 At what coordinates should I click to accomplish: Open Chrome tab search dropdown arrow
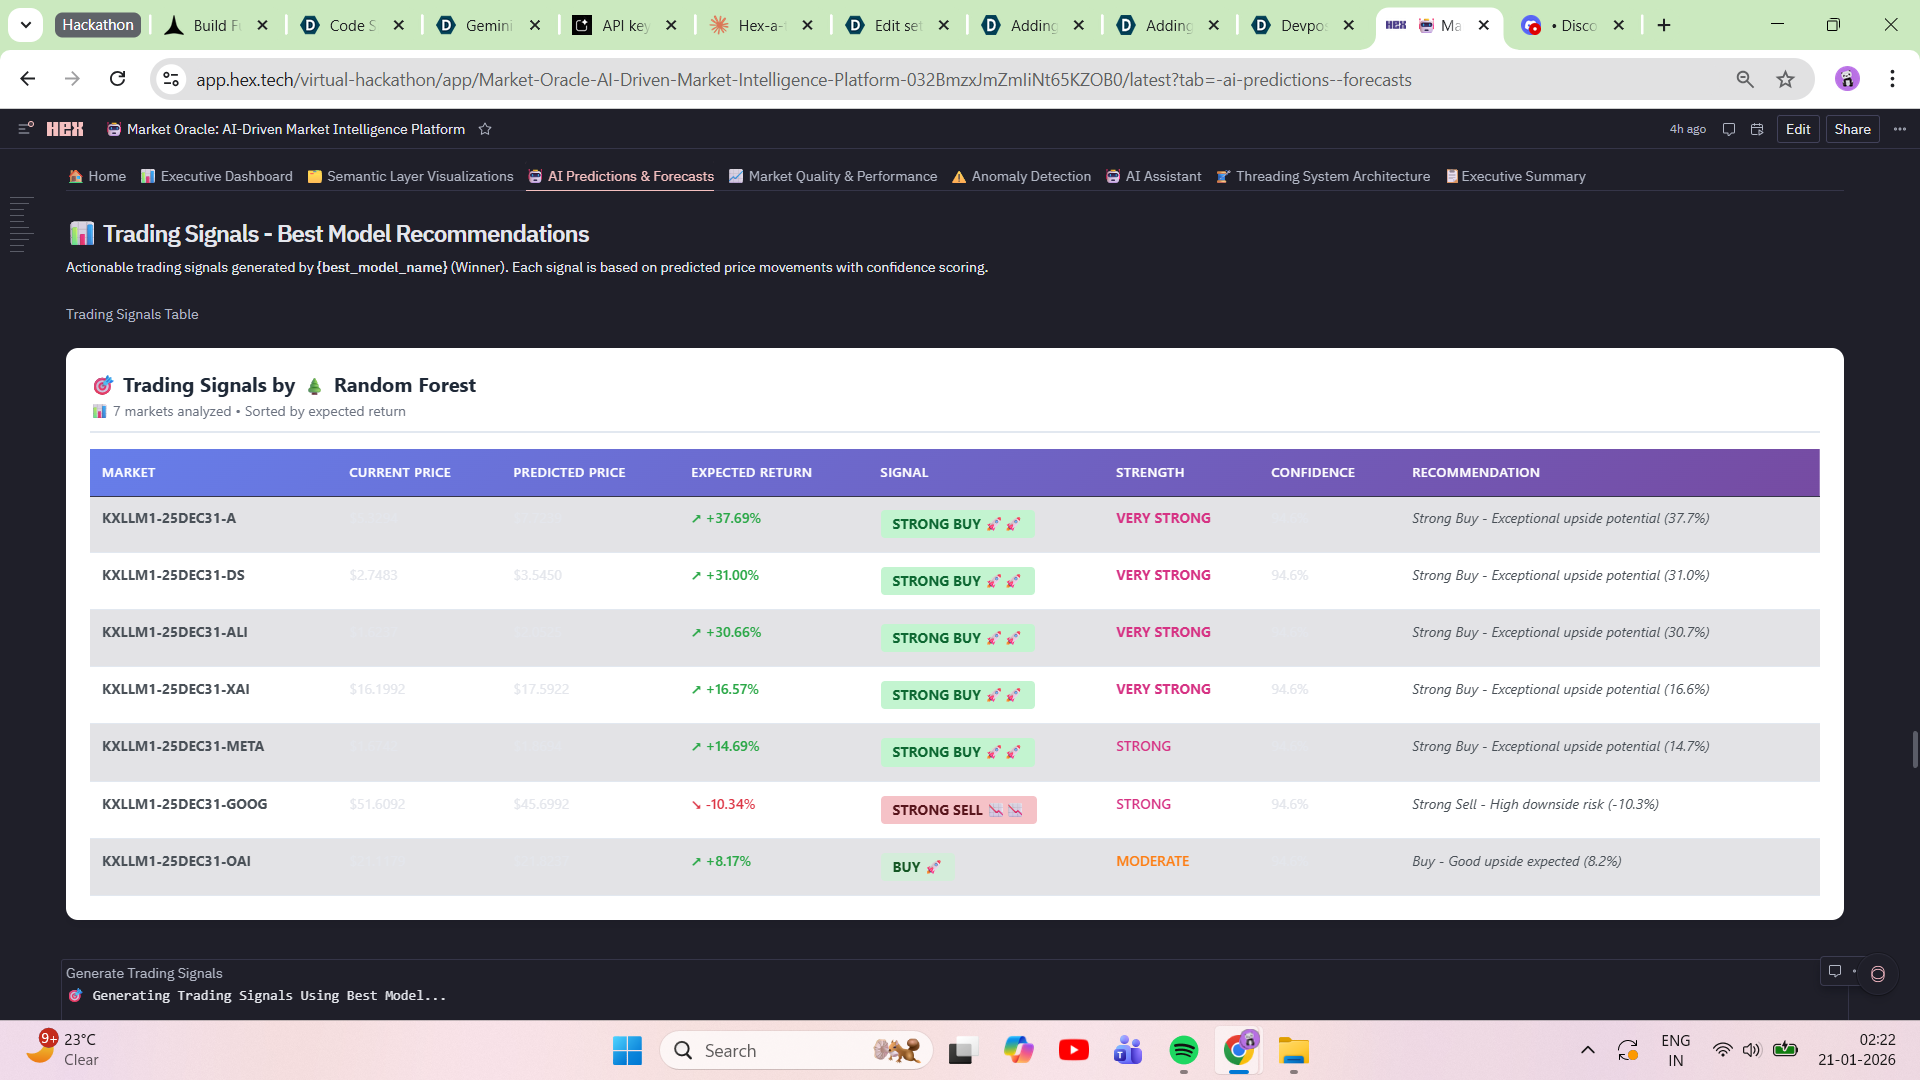coord(26,25)
